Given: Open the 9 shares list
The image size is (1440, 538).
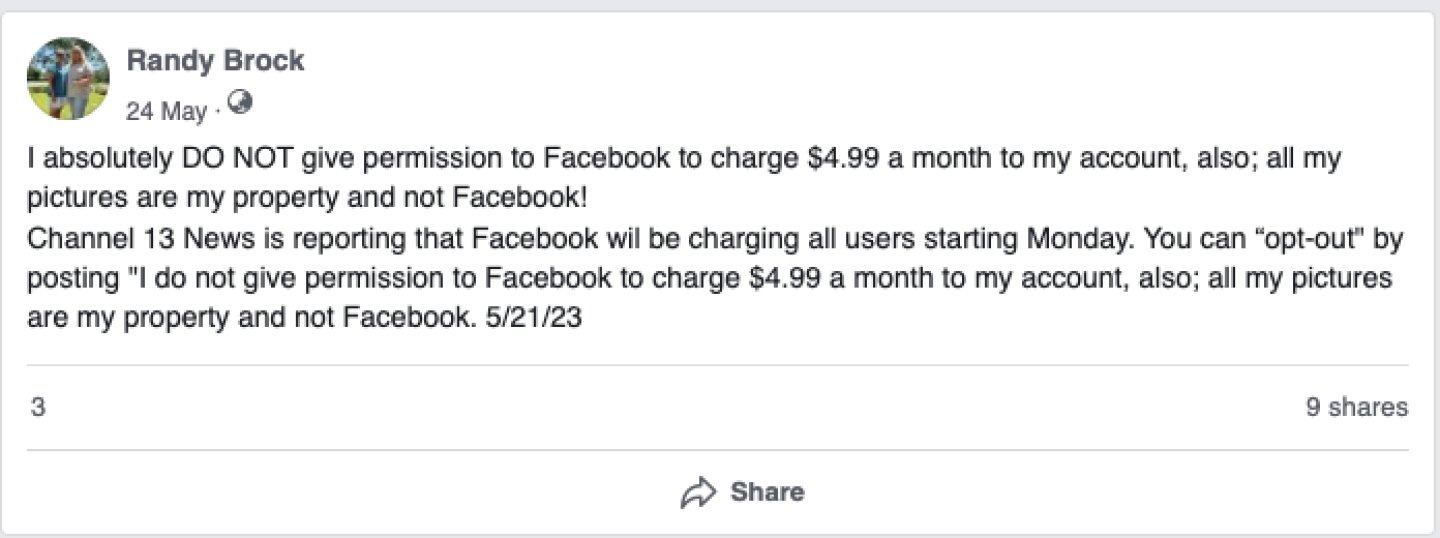Looking at the screenshot, I should point(1356,407).
